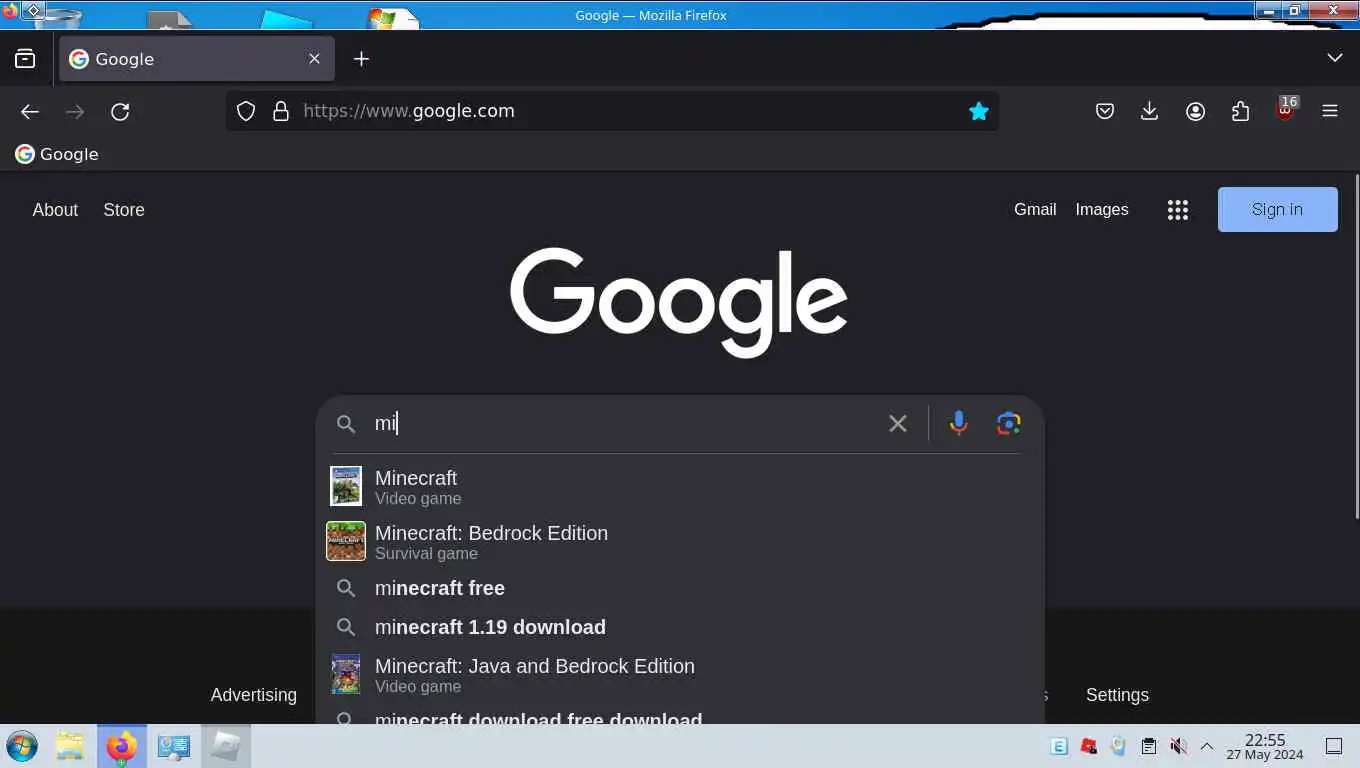Image resolution: width=1360 pixels, height=768 pixels.
Task: Click the Firefox taskbar icon
Action: (x=121, y=746)
